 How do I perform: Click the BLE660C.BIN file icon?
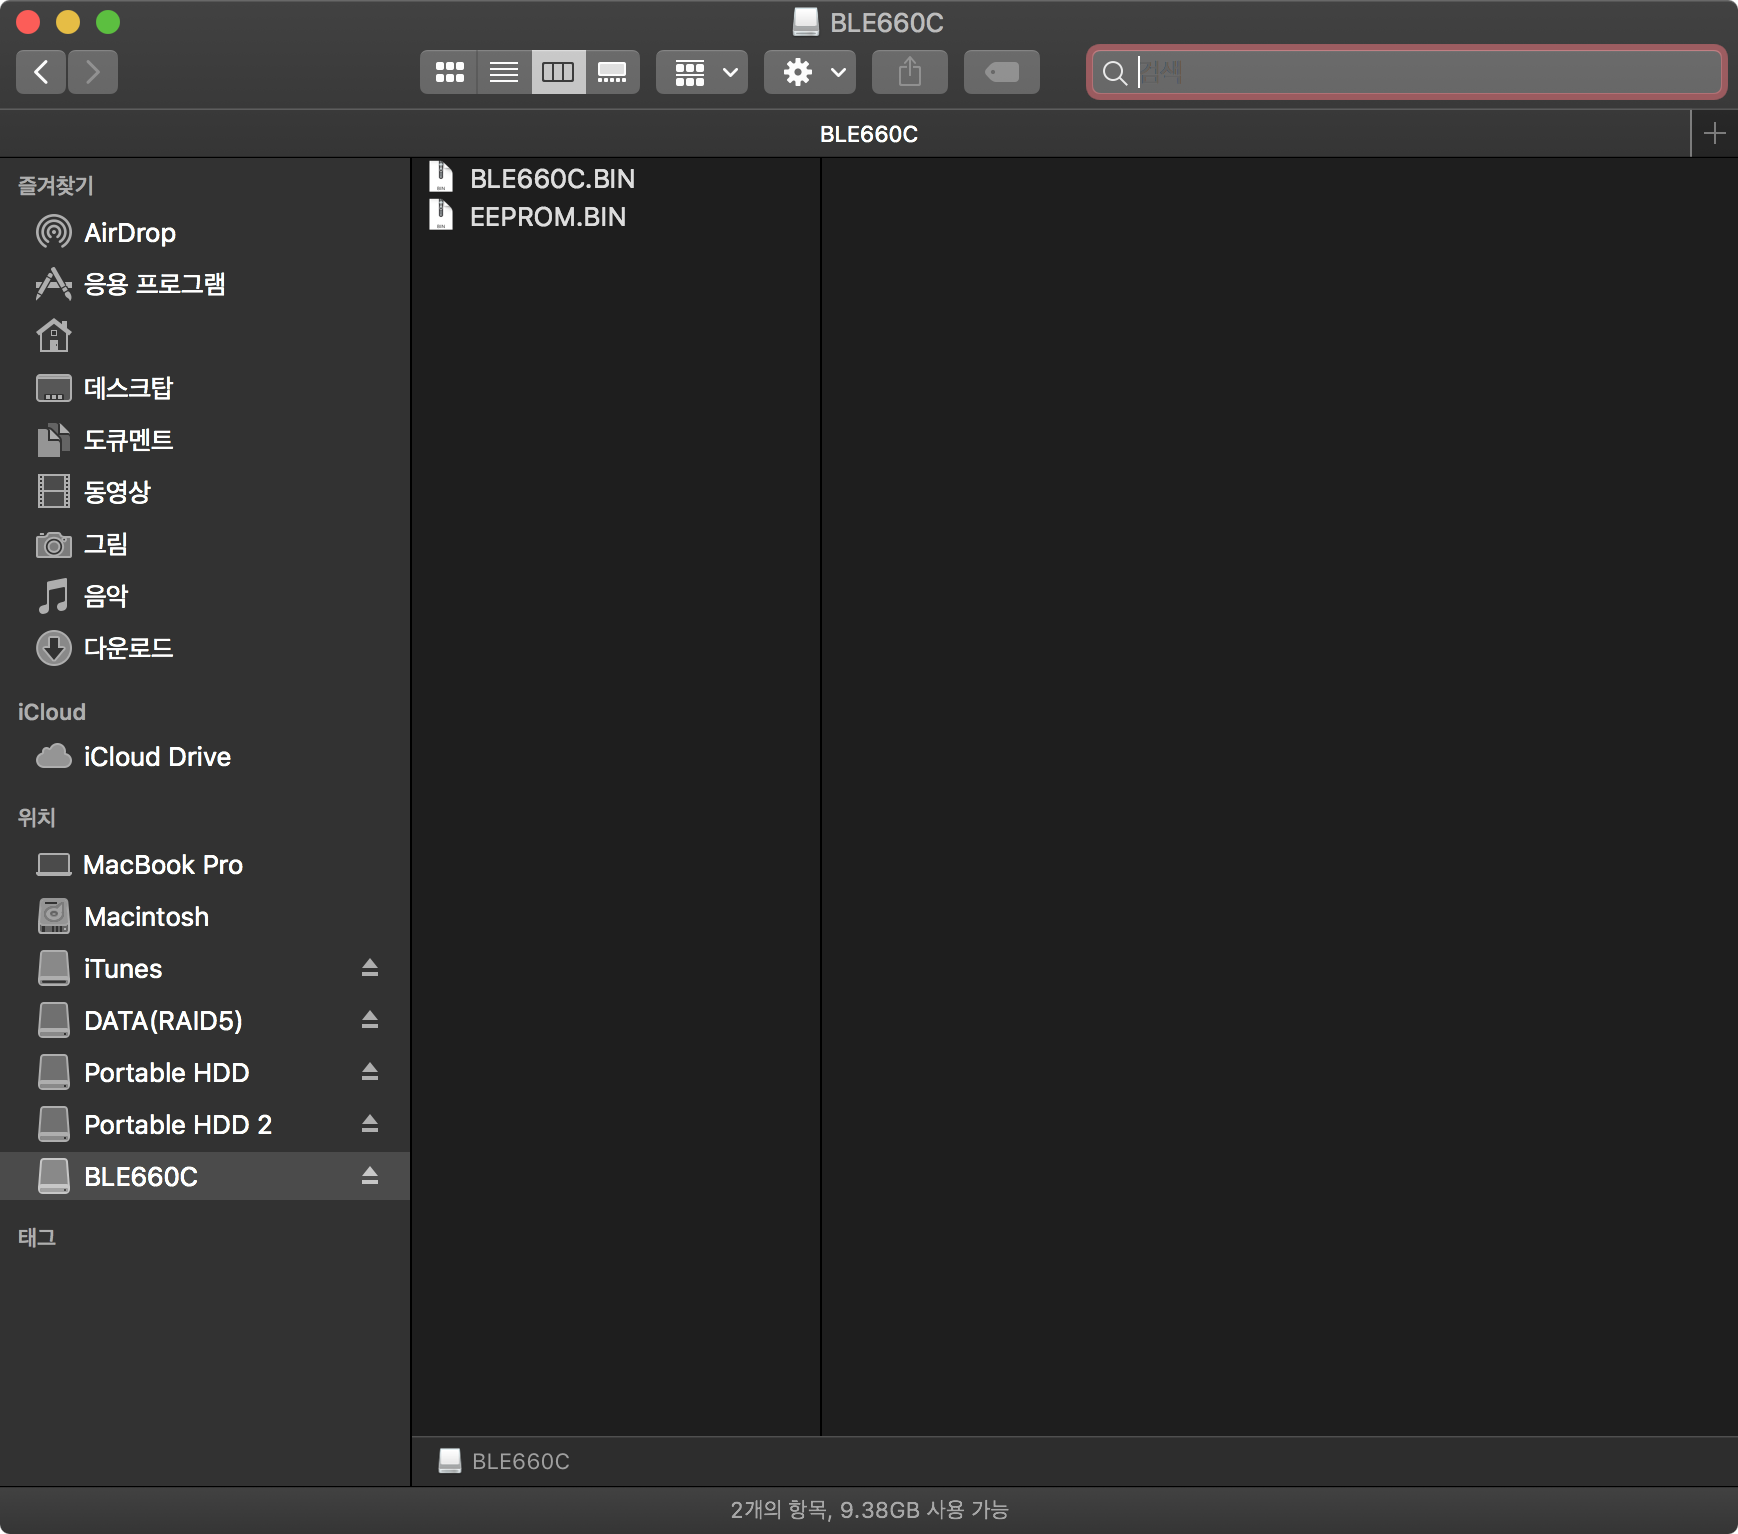click(x=441, y=177)
